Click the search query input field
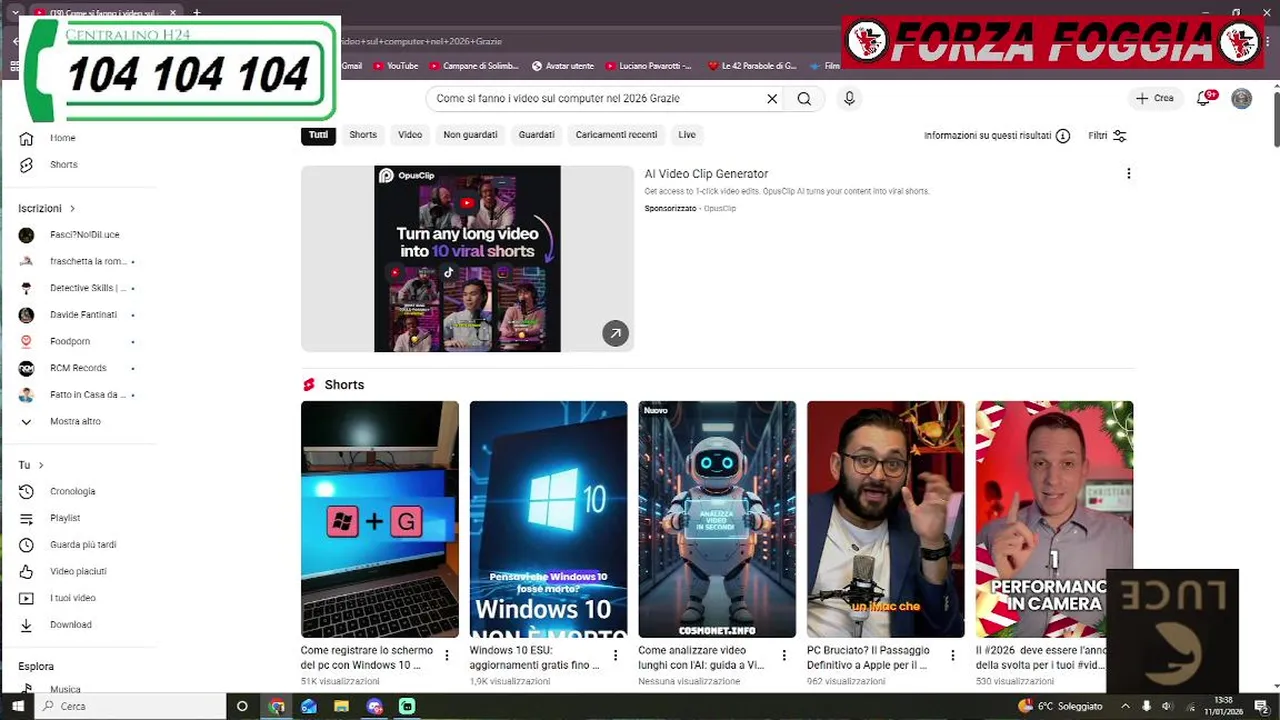The height and width of the screenshot is (720, 1280). [595, 99]
